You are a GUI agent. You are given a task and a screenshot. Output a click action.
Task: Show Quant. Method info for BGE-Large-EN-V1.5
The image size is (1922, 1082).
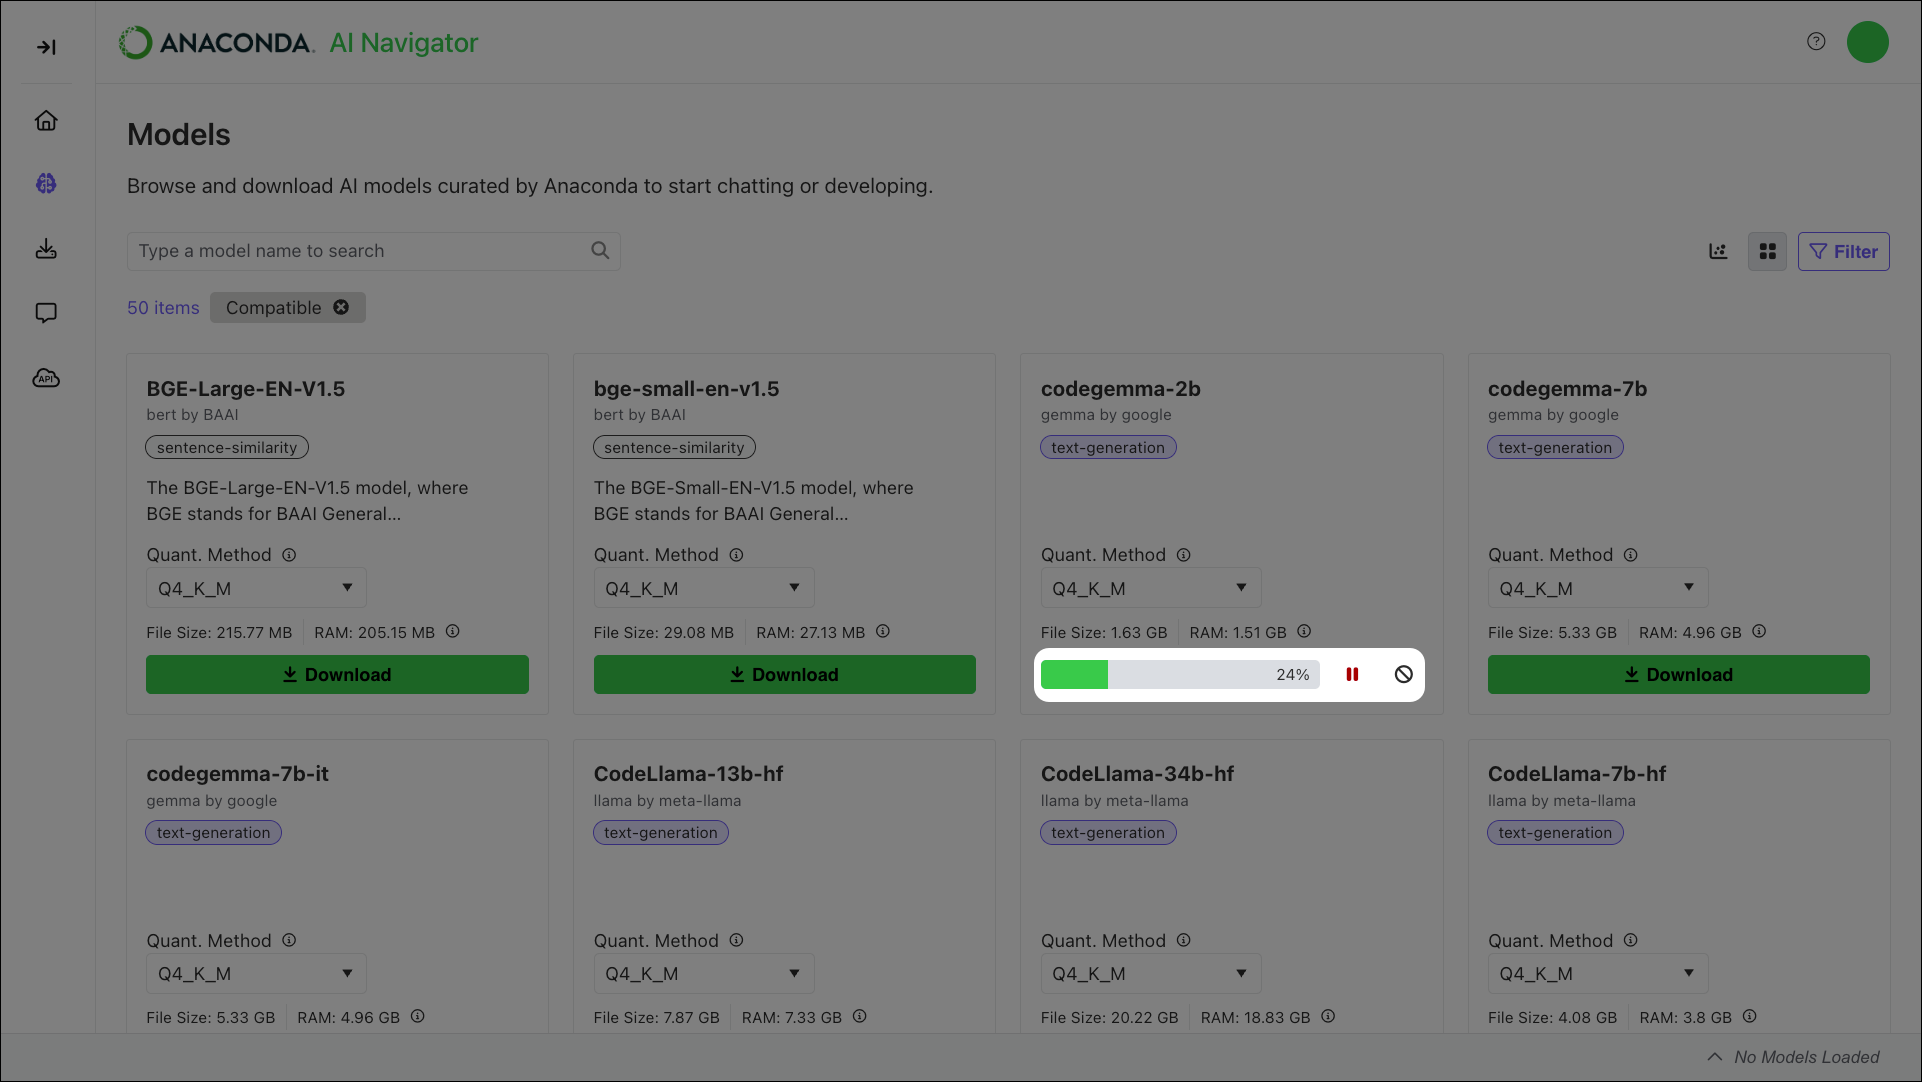[289, 555]
